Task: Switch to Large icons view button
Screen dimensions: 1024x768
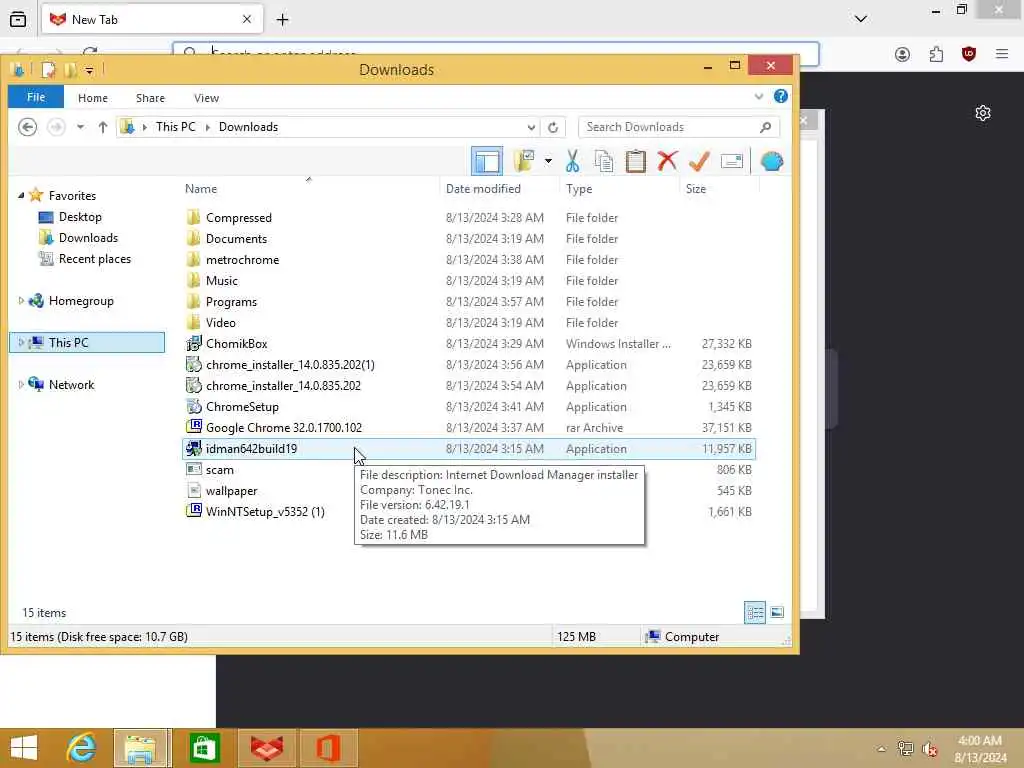Action: [x=776, y=613]
